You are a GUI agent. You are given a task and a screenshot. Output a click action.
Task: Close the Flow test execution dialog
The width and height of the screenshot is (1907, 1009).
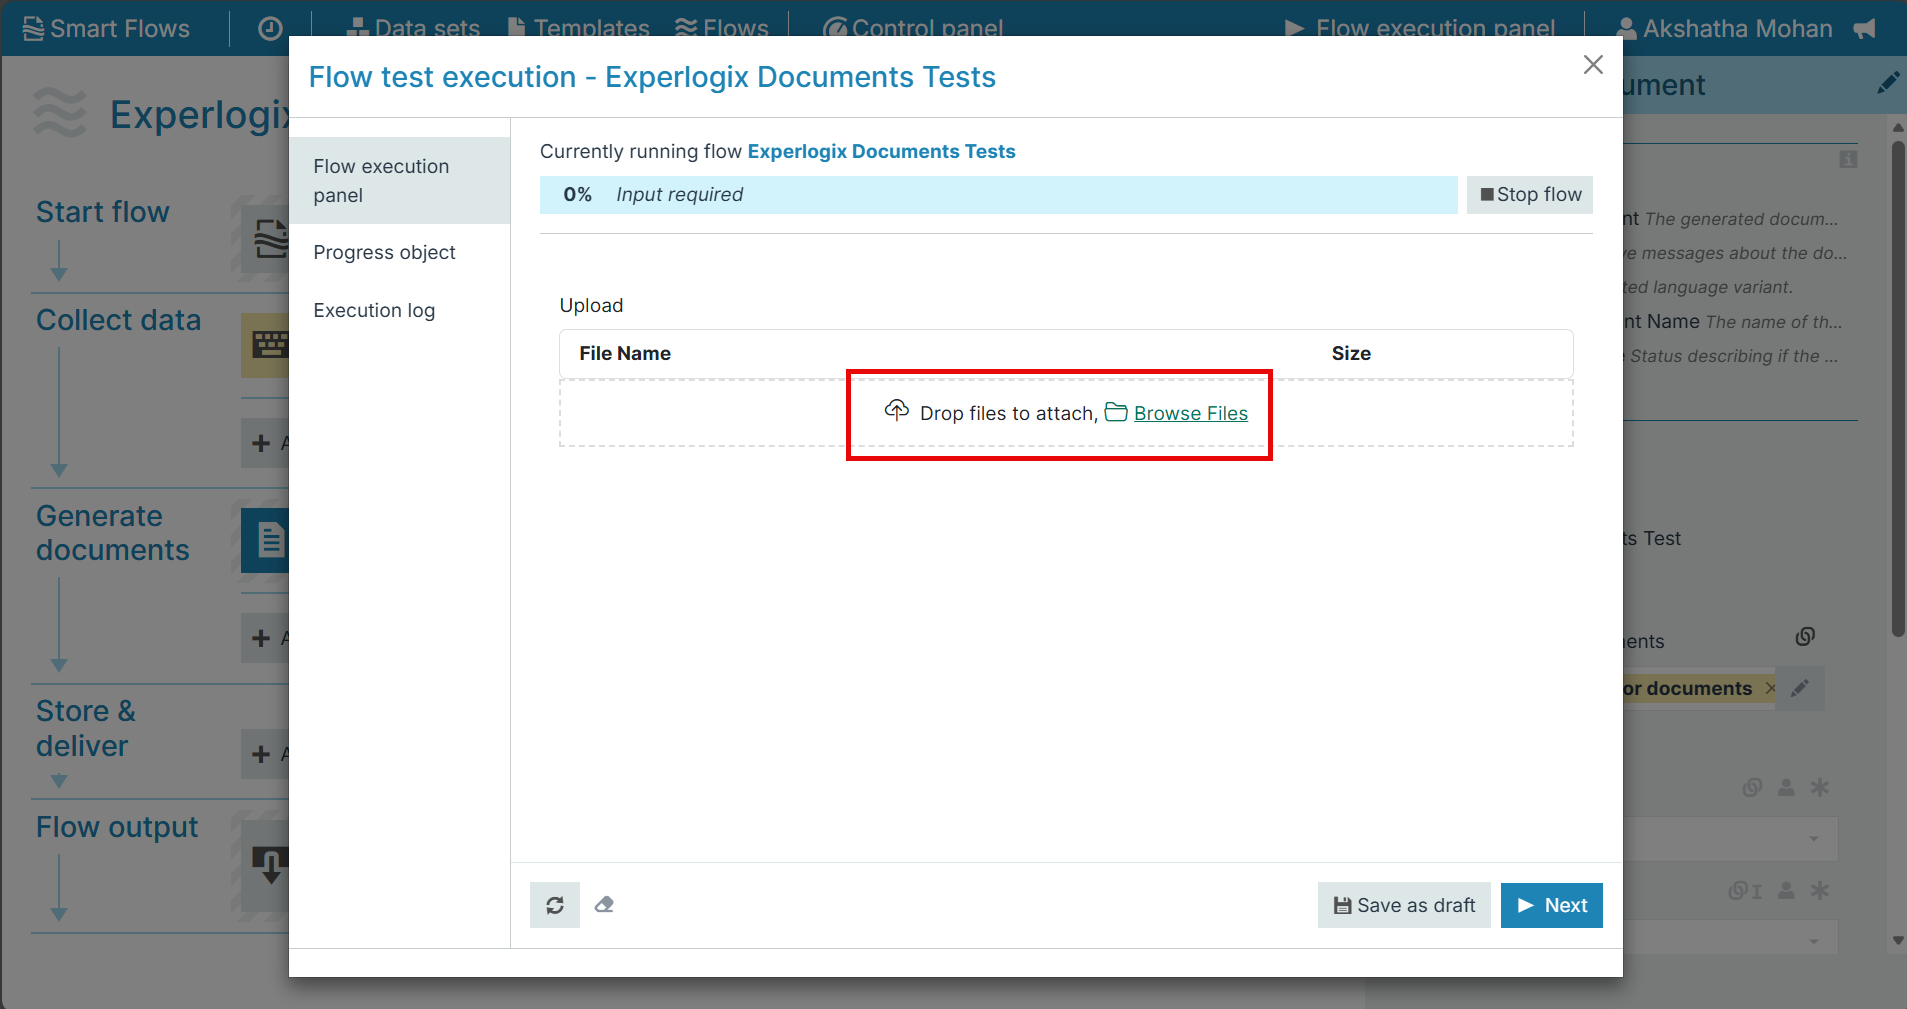pyautogui.click(x=1593, y=65)
